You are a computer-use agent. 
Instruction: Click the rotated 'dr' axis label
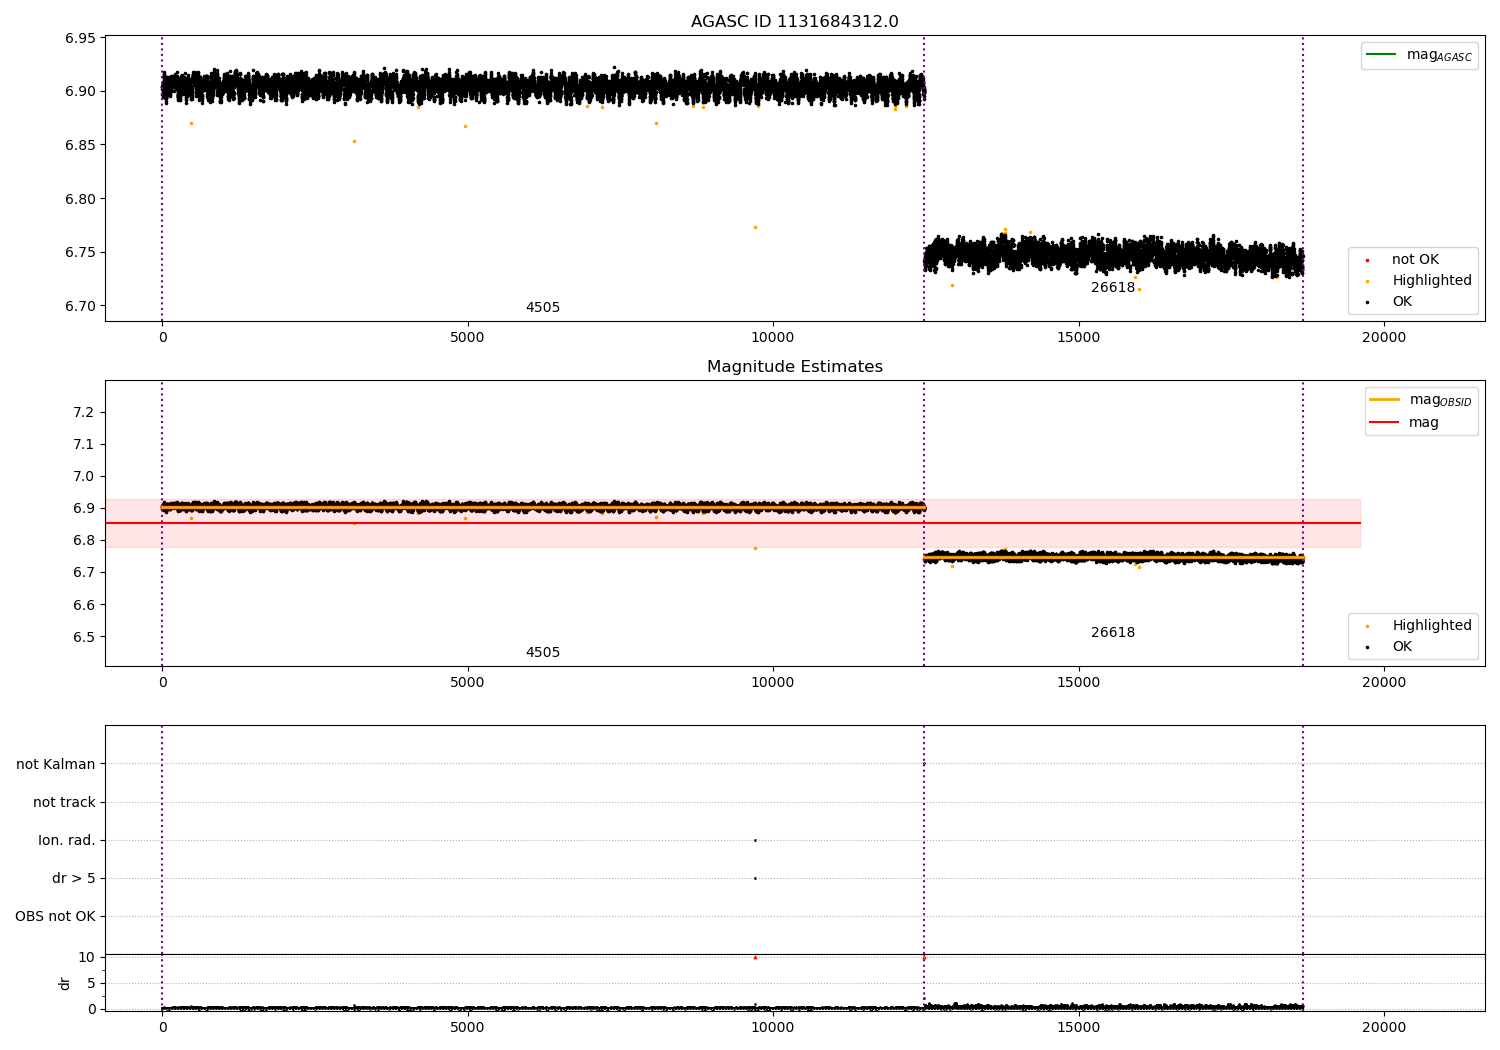(x=65, y=984)
